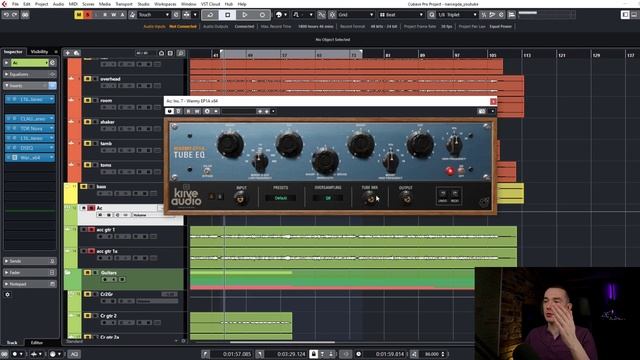Click the Kiive Audio INPUT knob
Viewport: 640px width, 360px height.
pyautogui.click(x=241, y=199)
